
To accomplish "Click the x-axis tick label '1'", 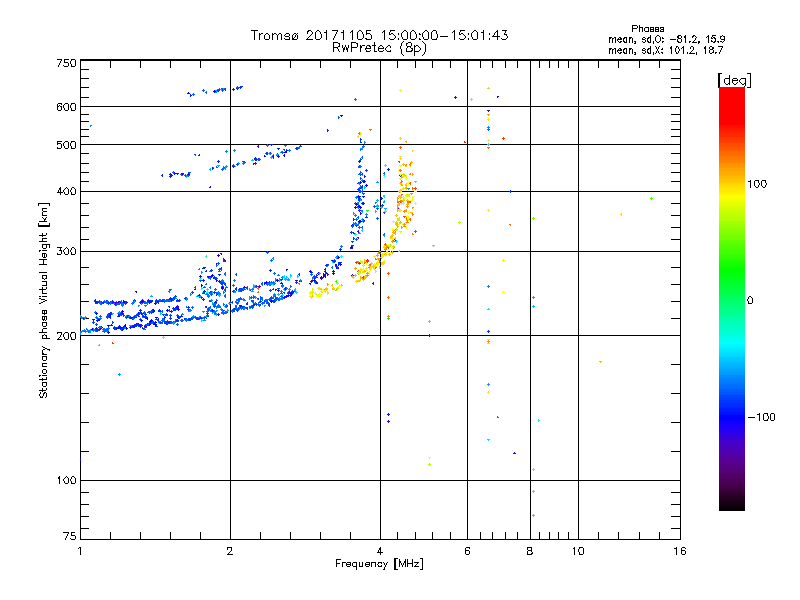I will coord(80,551).
